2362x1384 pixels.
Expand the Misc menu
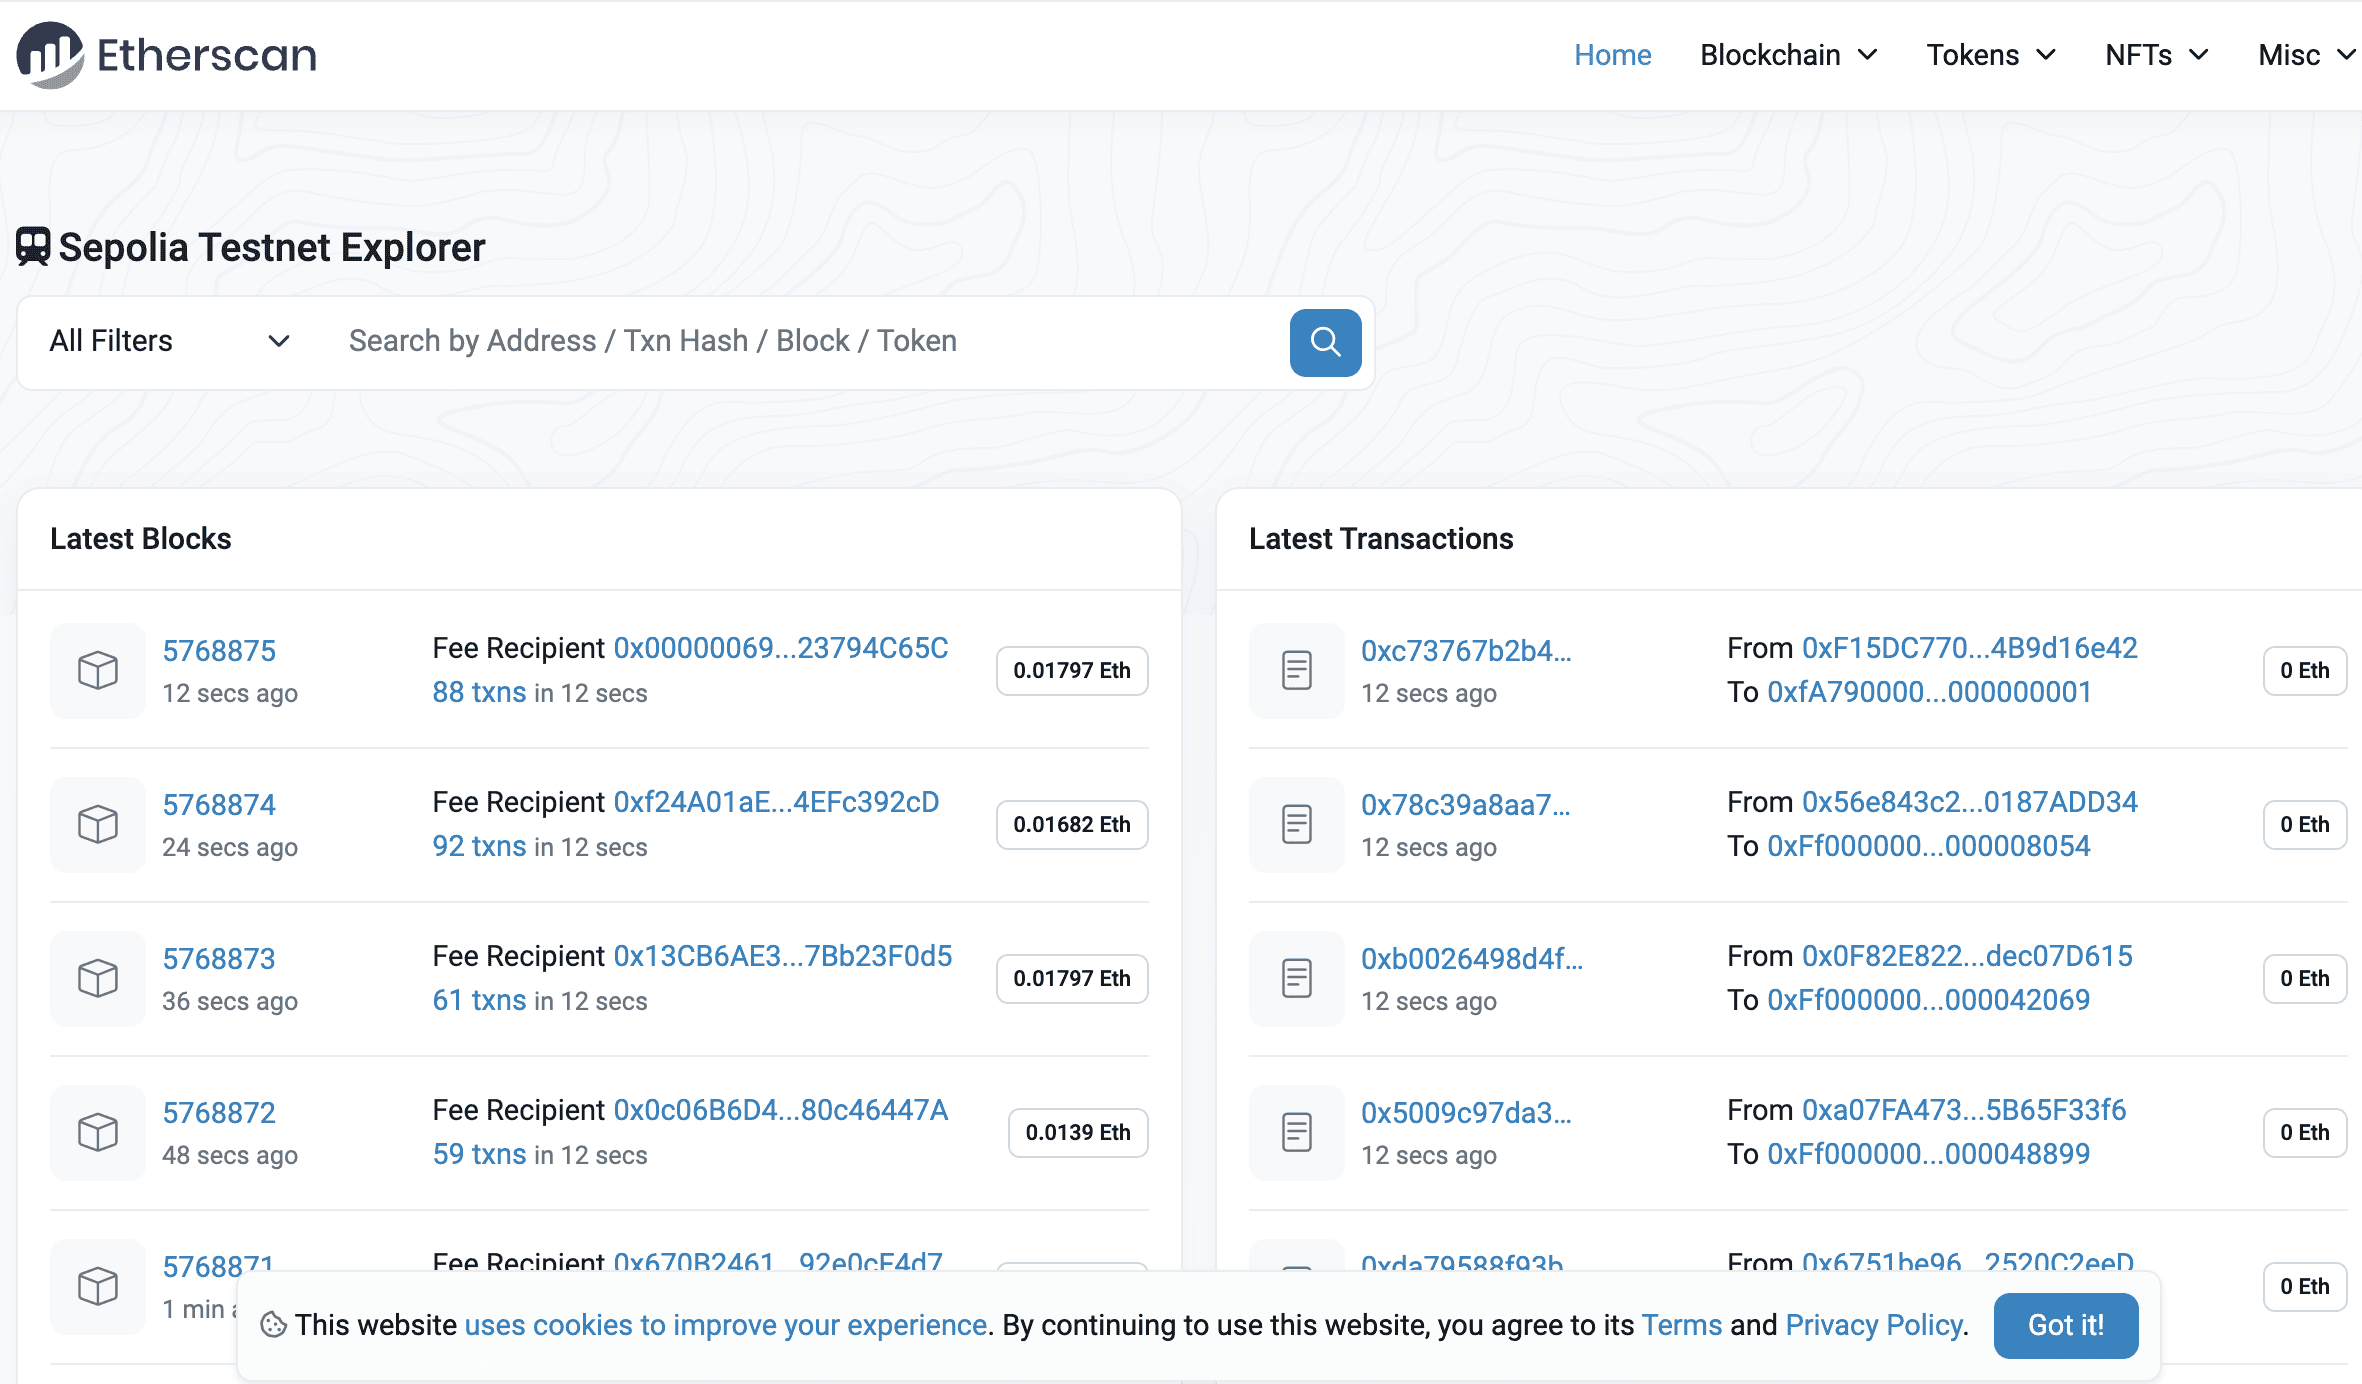coord(2307,55)
